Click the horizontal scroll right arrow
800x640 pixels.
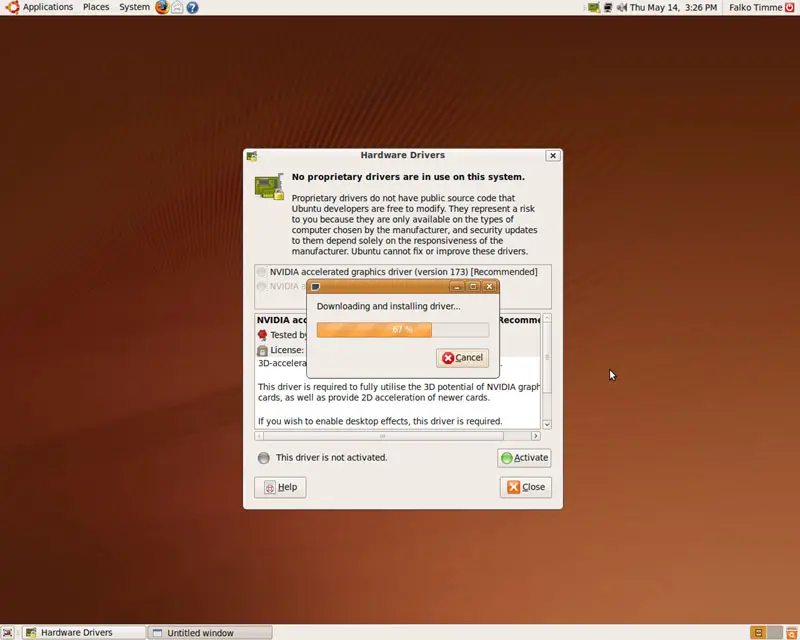click(536, 436)
